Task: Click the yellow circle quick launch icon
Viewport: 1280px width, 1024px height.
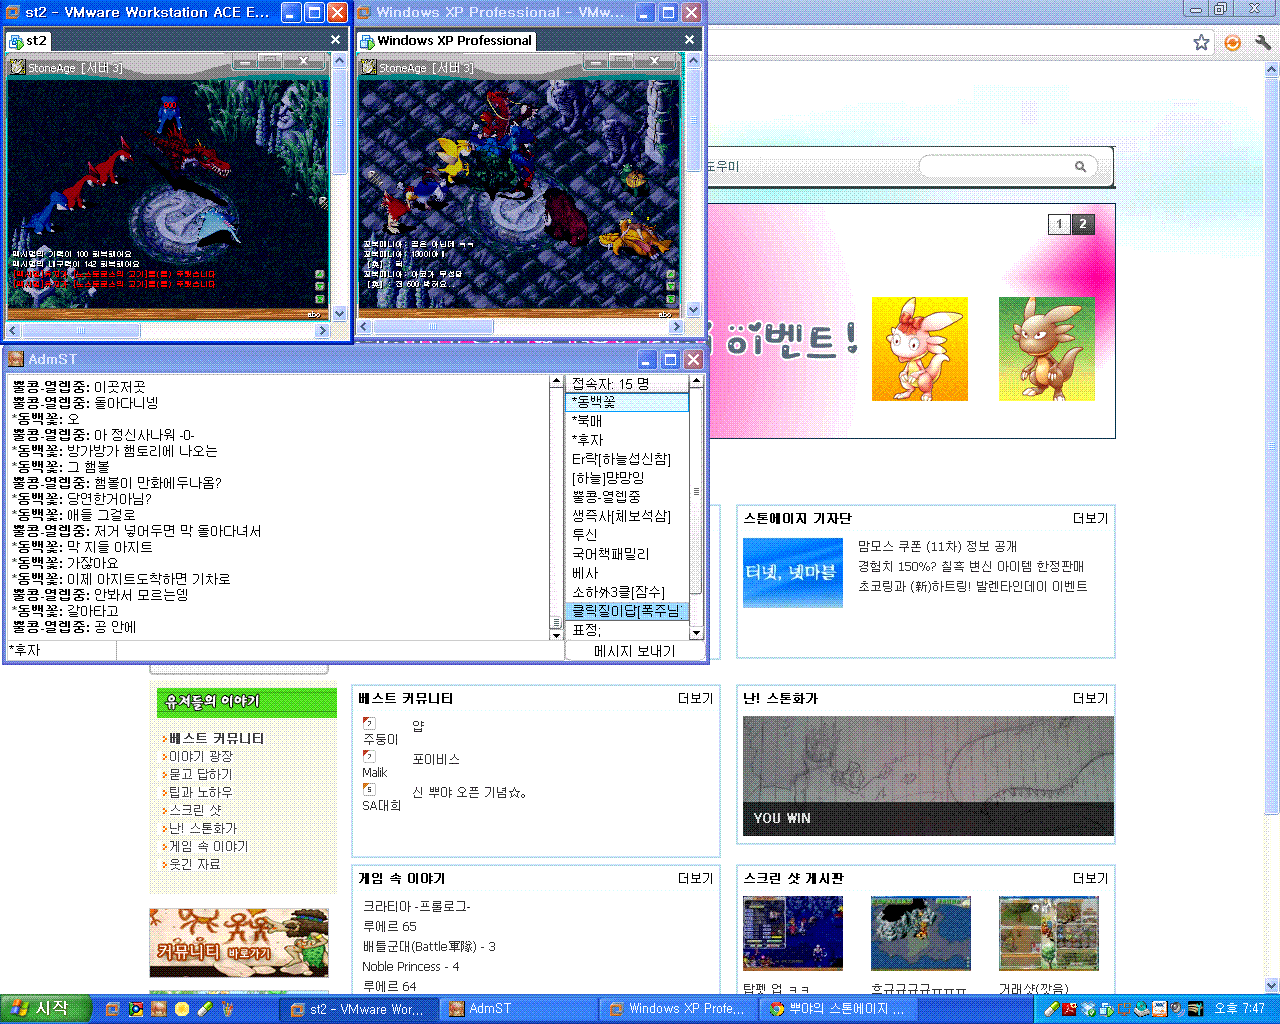Action: [x=181, y=1009]
